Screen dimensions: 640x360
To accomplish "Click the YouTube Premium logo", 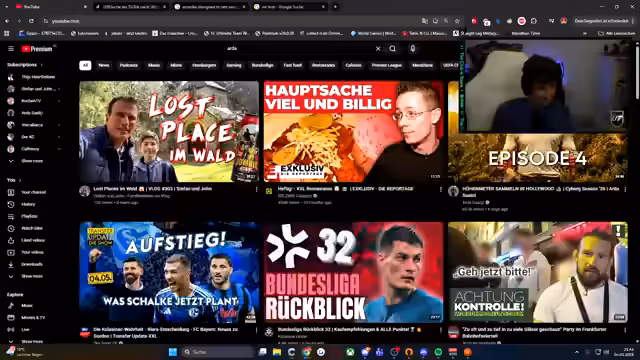I will tap(37, 49).
